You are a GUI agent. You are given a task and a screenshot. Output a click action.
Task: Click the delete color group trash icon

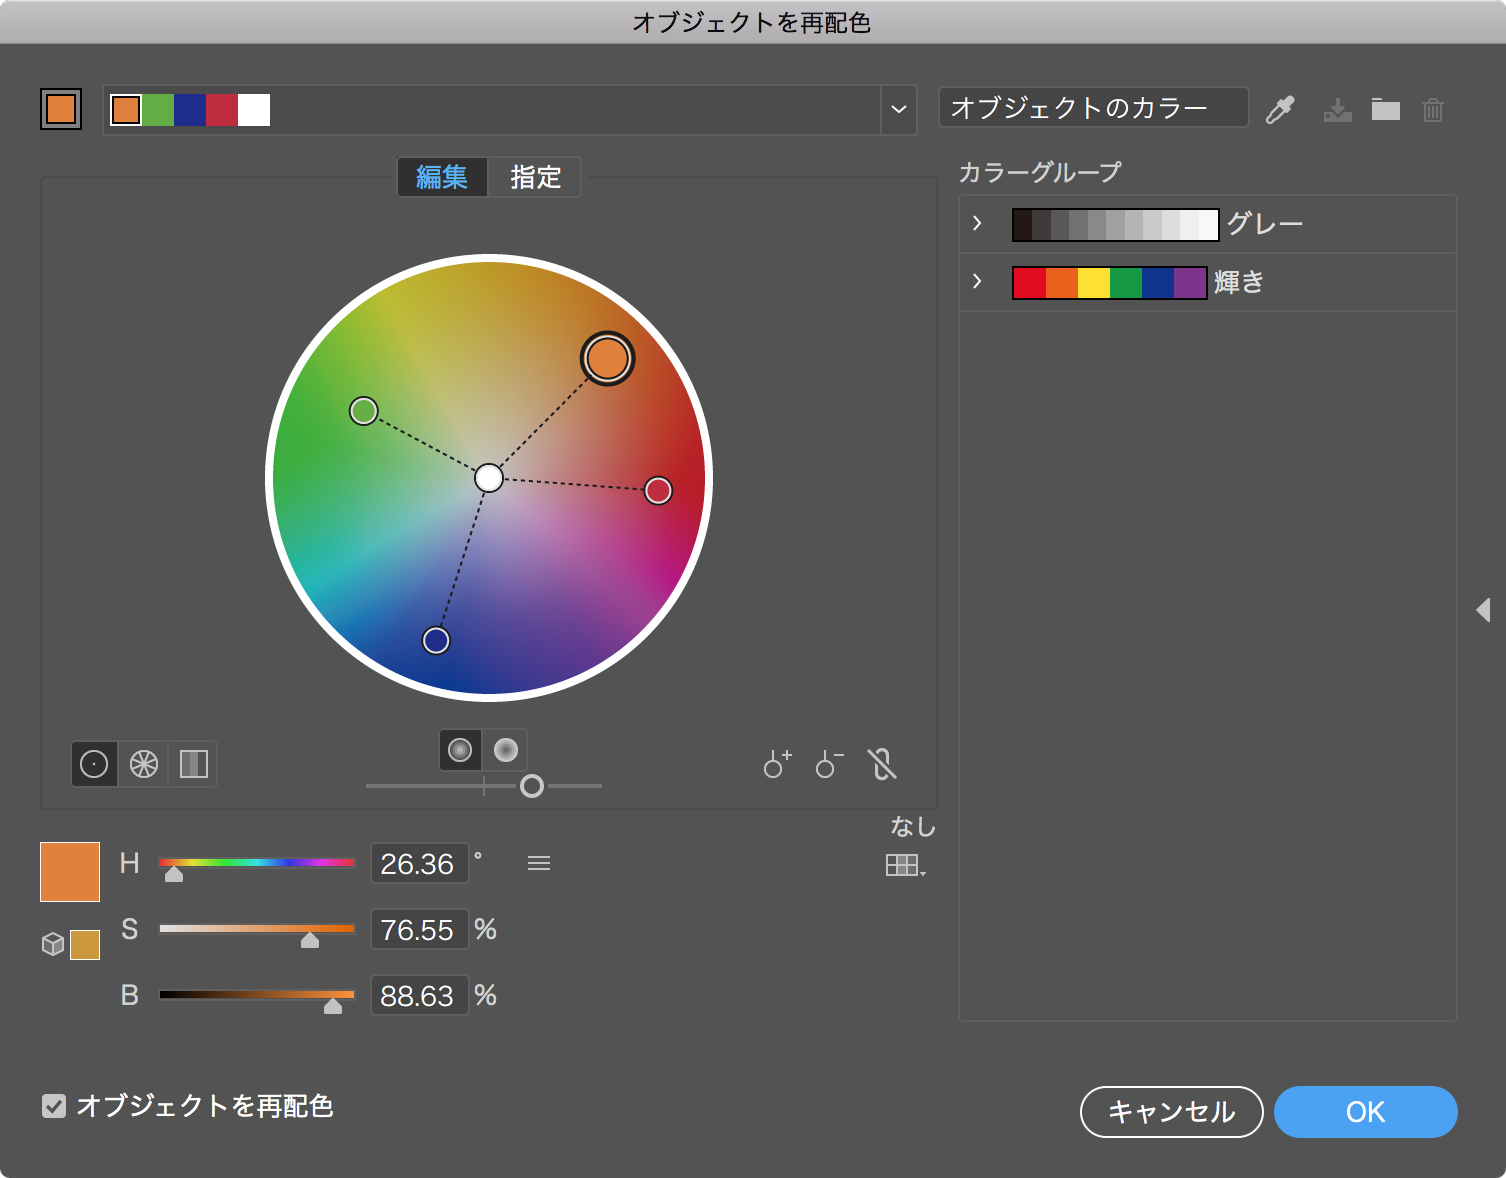pyautogui.click(x=1433, y=109)
